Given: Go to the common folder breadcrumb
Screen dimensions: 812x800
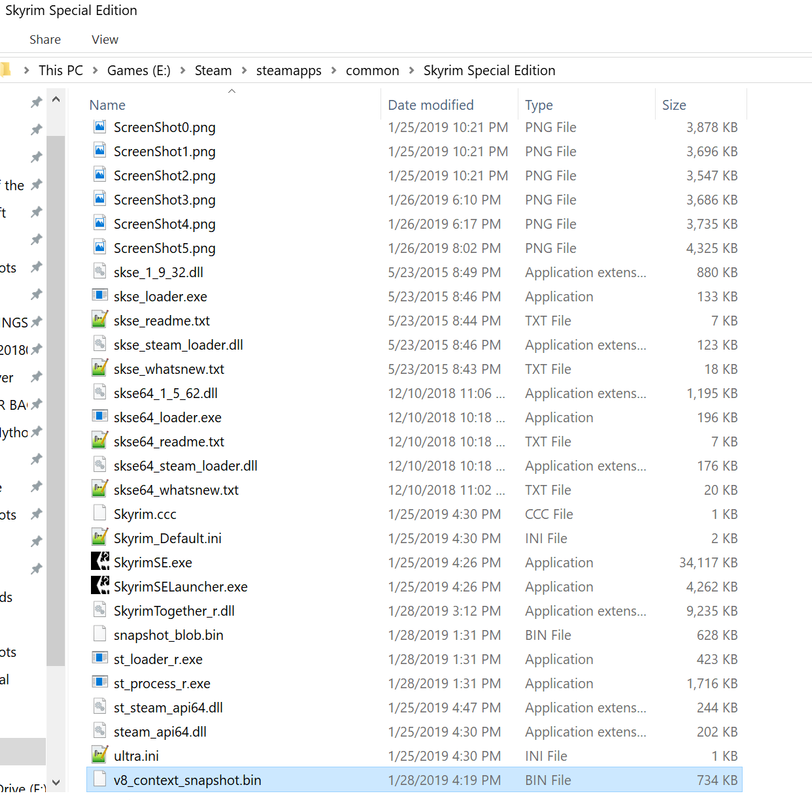Looking at the screenshot, I should click(372, 70).
